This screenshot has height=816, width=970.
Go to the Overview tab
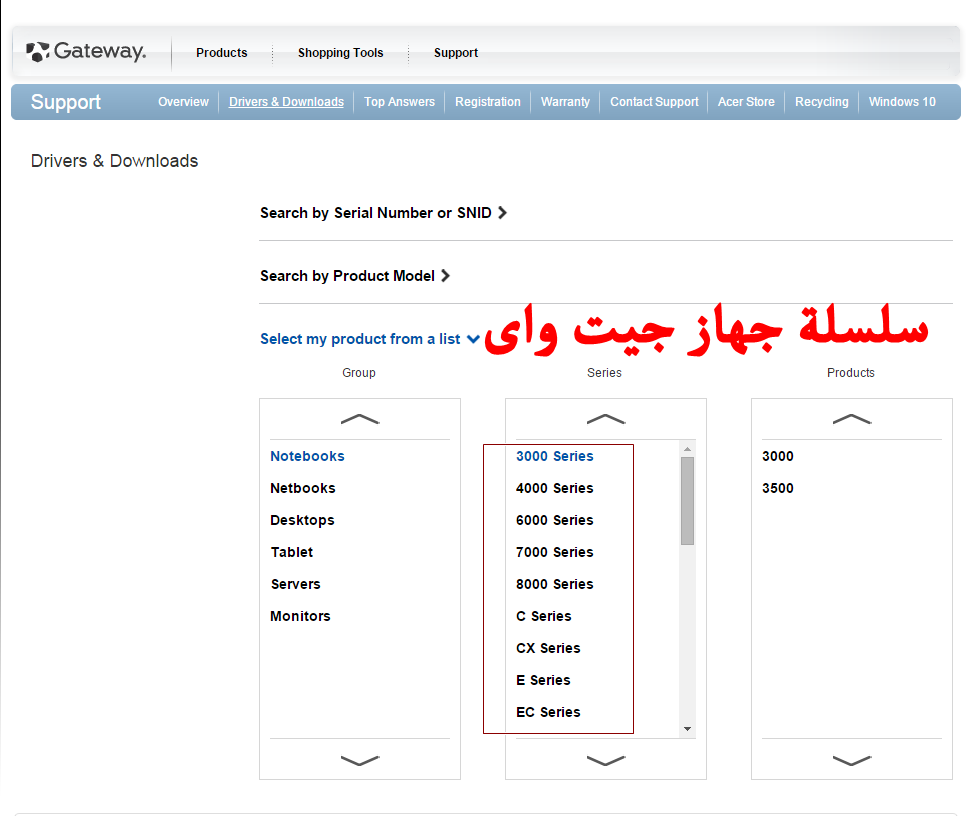(x=183, y=101)
